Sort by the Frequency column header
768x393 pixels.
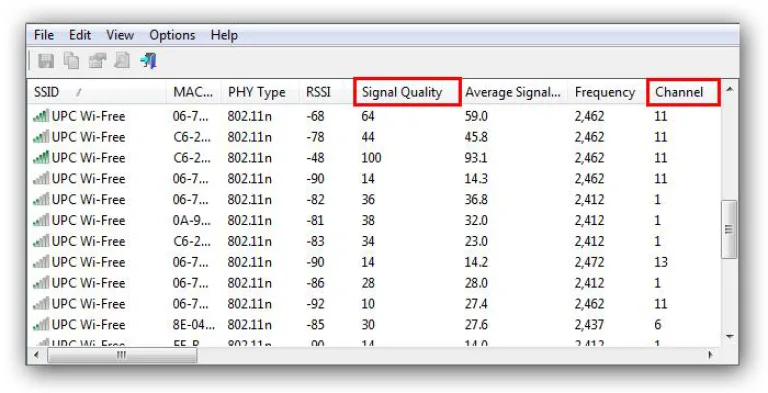607,92
